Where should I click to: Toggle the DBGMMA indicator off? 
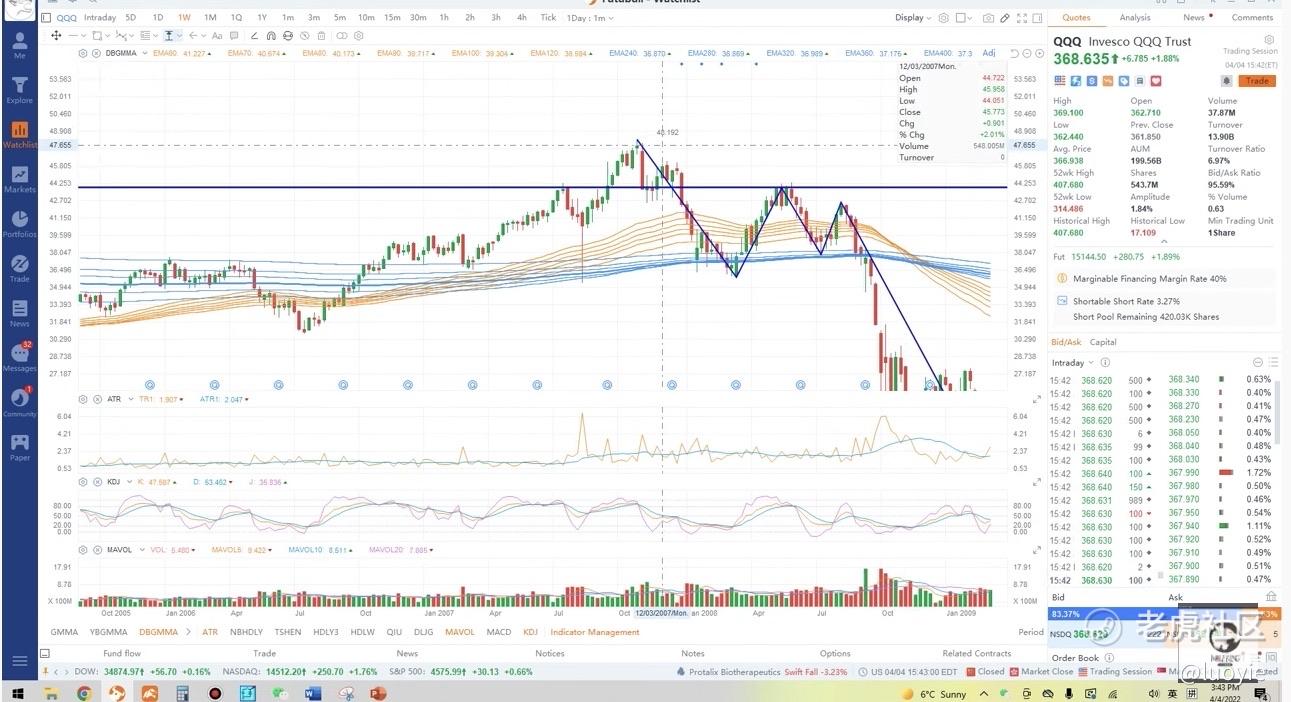[158, 632]
